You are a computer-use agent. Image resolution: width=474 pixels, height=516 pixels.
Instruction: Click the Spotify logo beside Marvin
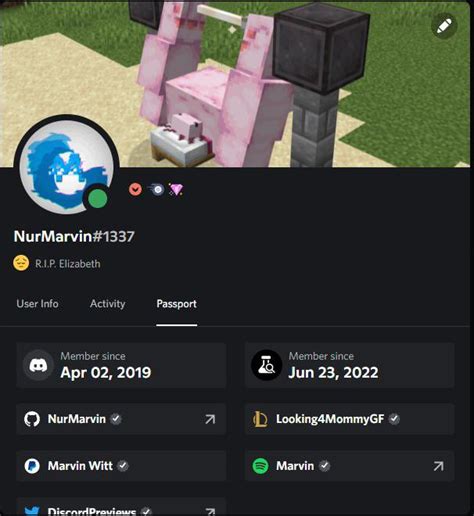pyautogui.click(x=260, y=466)
